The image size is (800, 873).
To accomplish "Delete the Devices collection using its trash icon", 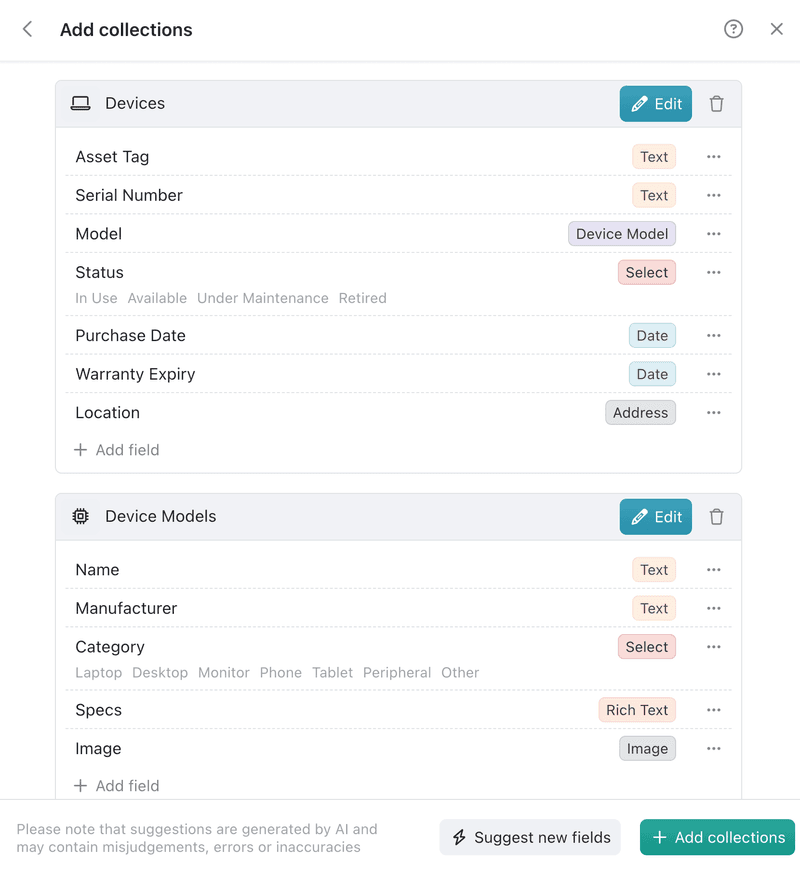I will point(716,103).
